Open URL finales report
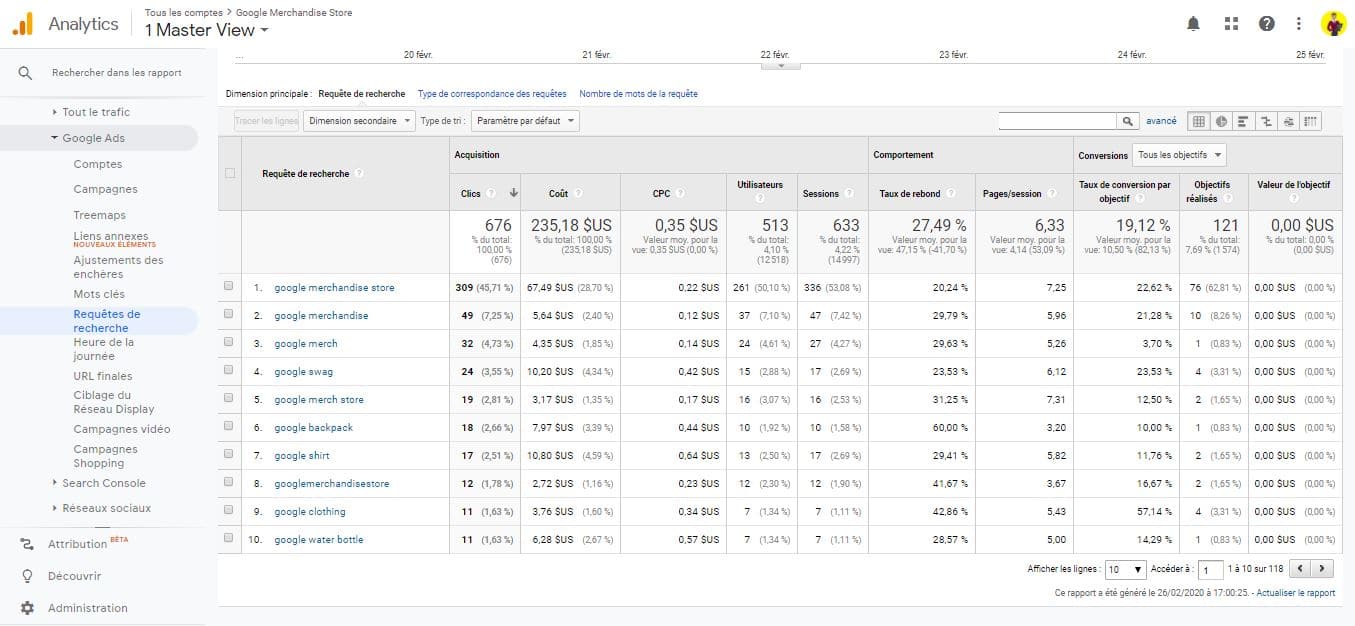Image resolution: width=1355 pixels, height=626 pixels. point(102,376)
